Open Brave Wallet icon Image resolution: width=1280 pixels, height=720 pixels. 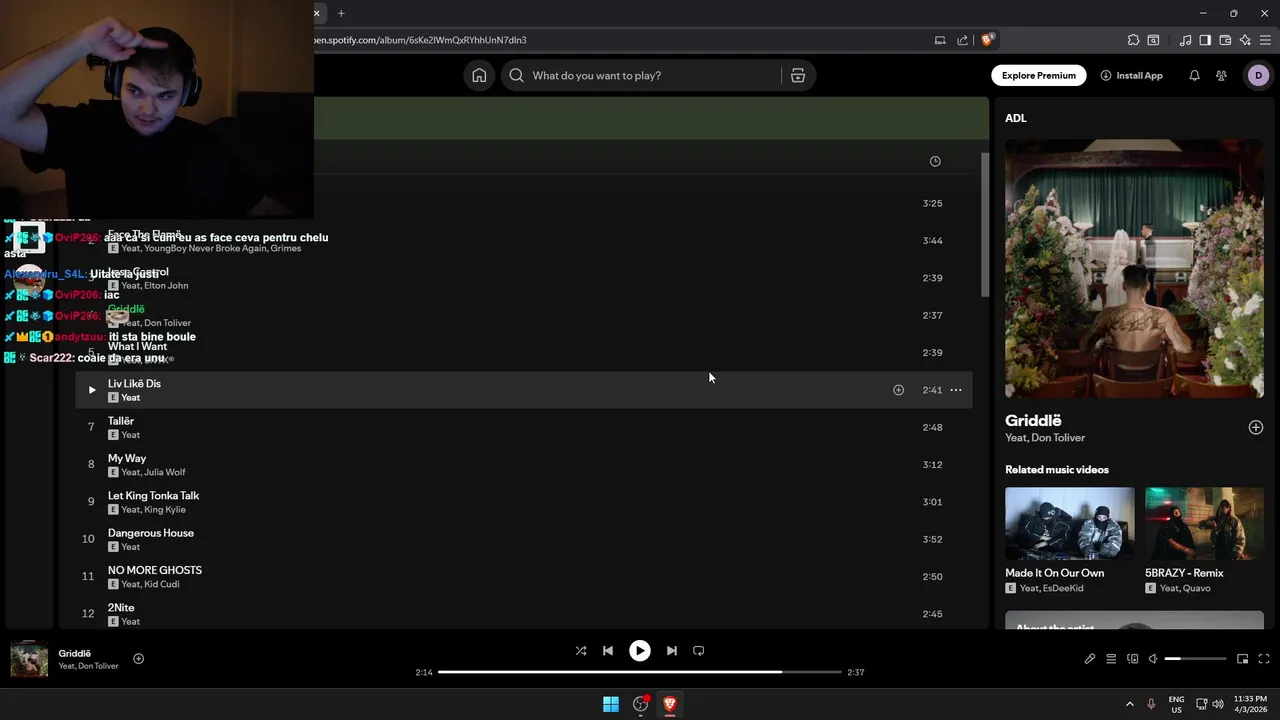point(1225,40)
